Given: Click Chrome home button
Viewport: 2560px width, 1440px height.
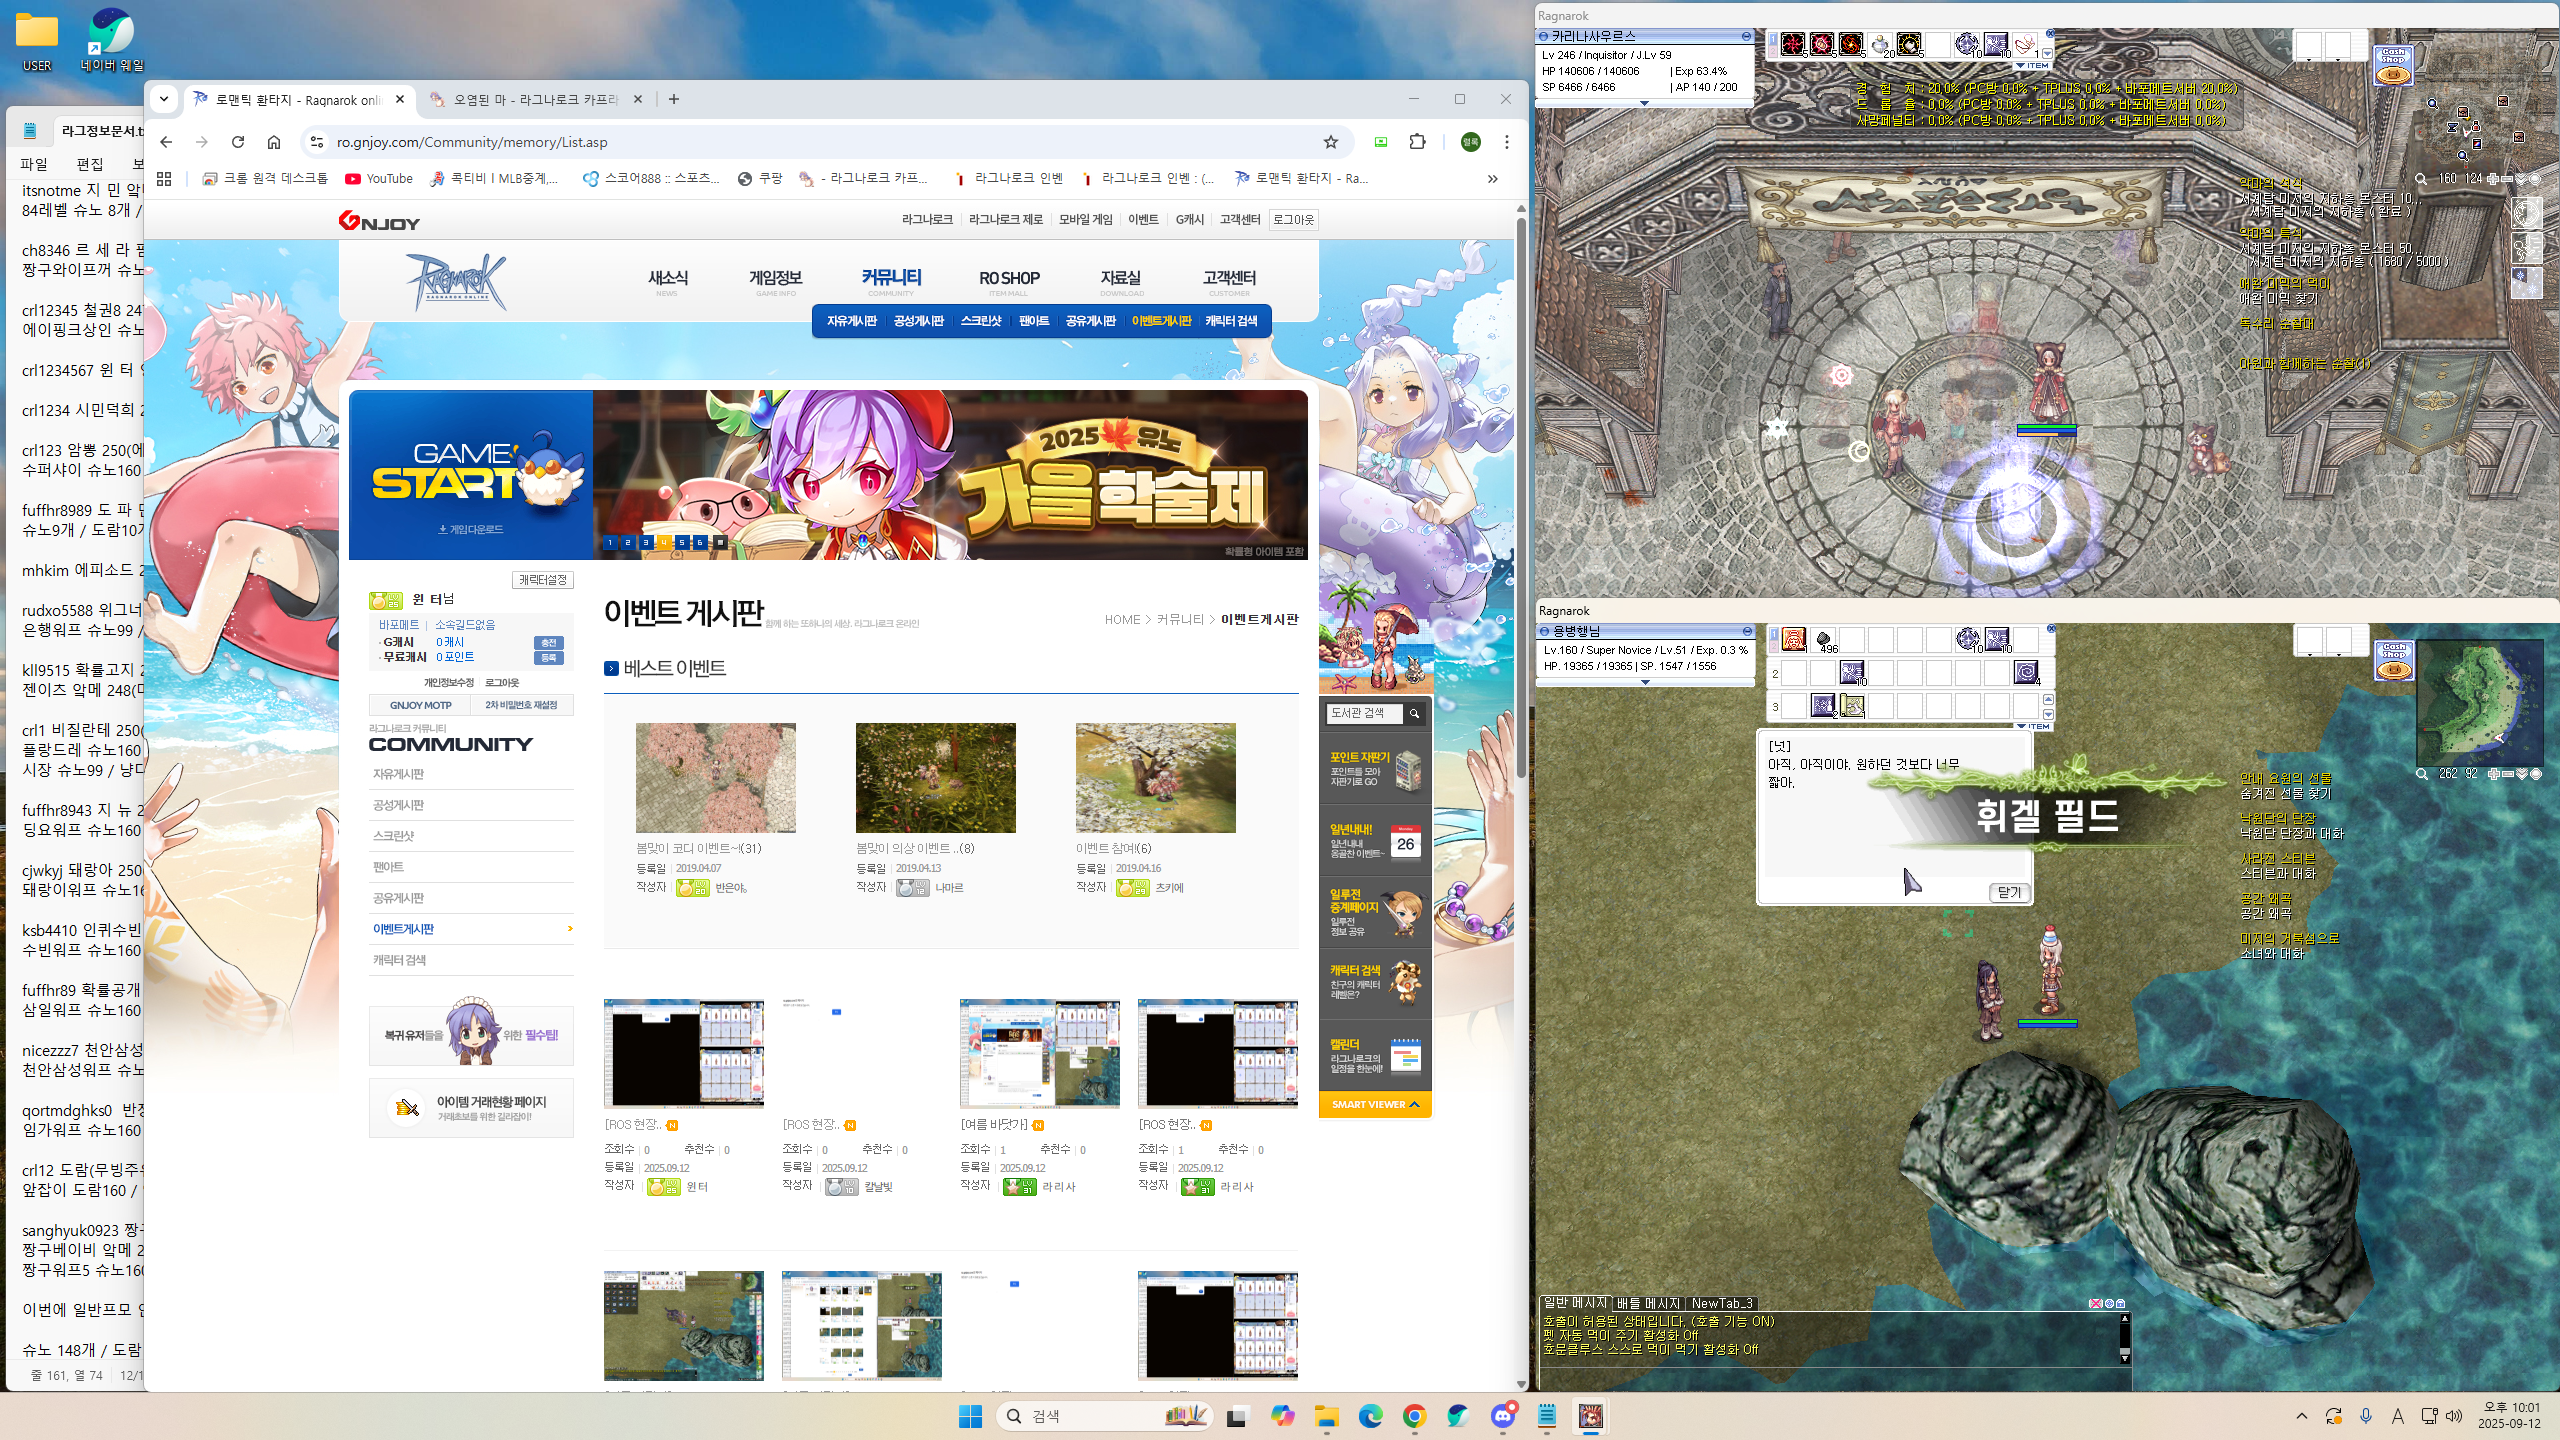Looking at the screenshot, I should coord(274,142).
